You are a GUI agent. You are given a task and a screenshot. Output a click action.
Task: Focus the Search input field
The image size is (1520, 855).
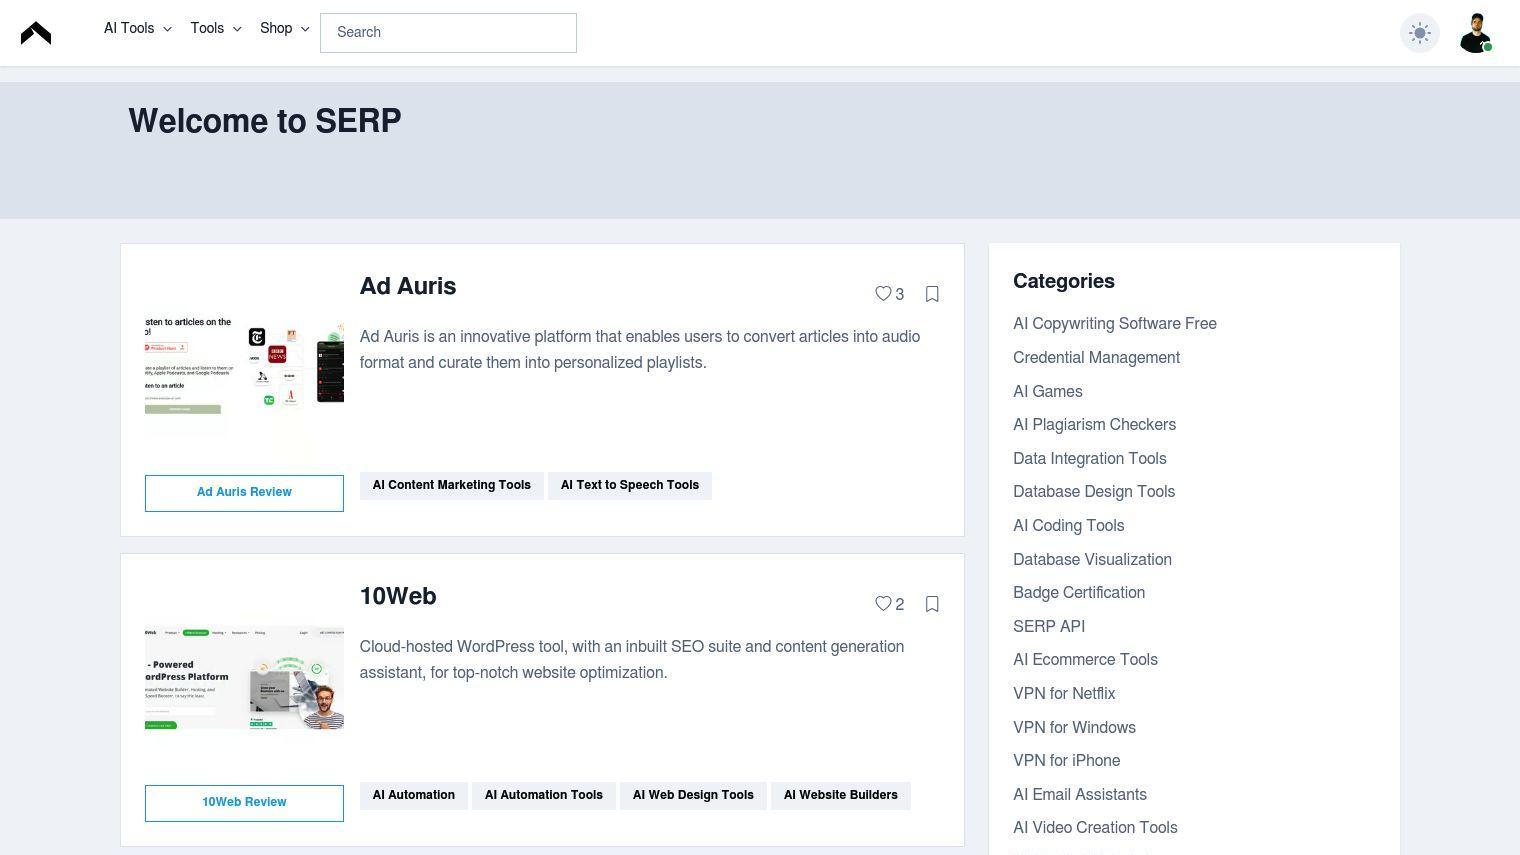point(448,33)
